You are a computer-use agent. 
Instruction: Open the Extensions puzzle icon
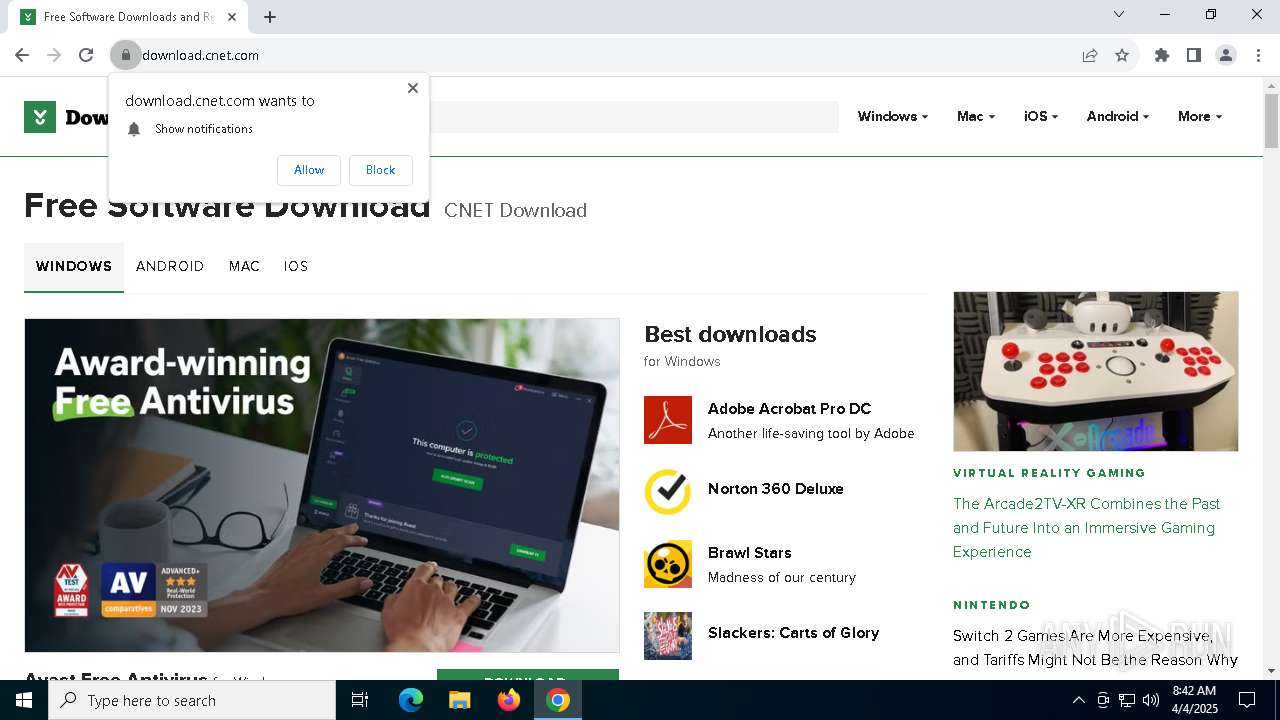tap(1162, 55)
